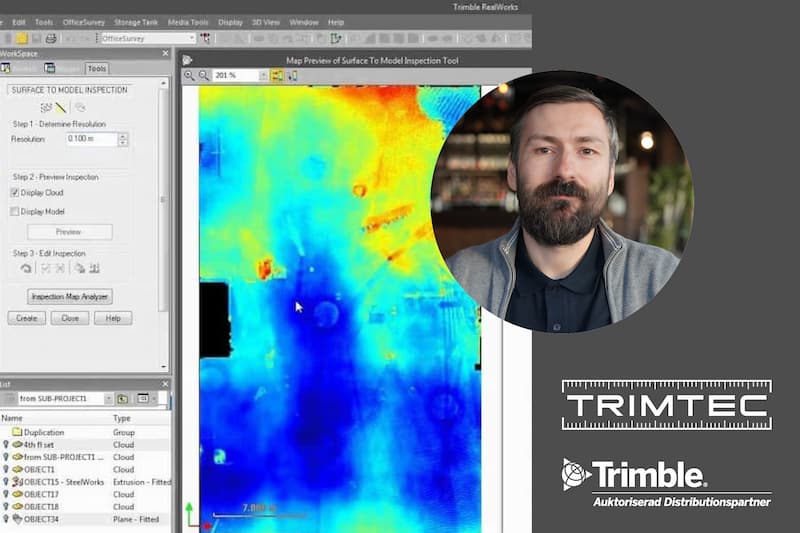
Task: Open the 3D View menu
Action: point(266,22)
